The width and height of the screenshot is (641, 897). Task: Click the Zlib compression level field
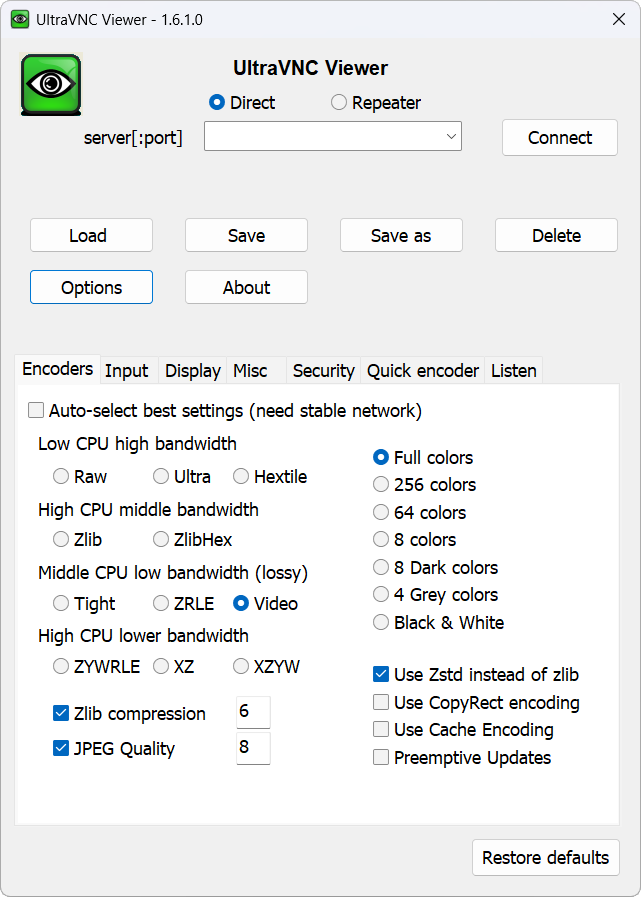coord(253,712)
